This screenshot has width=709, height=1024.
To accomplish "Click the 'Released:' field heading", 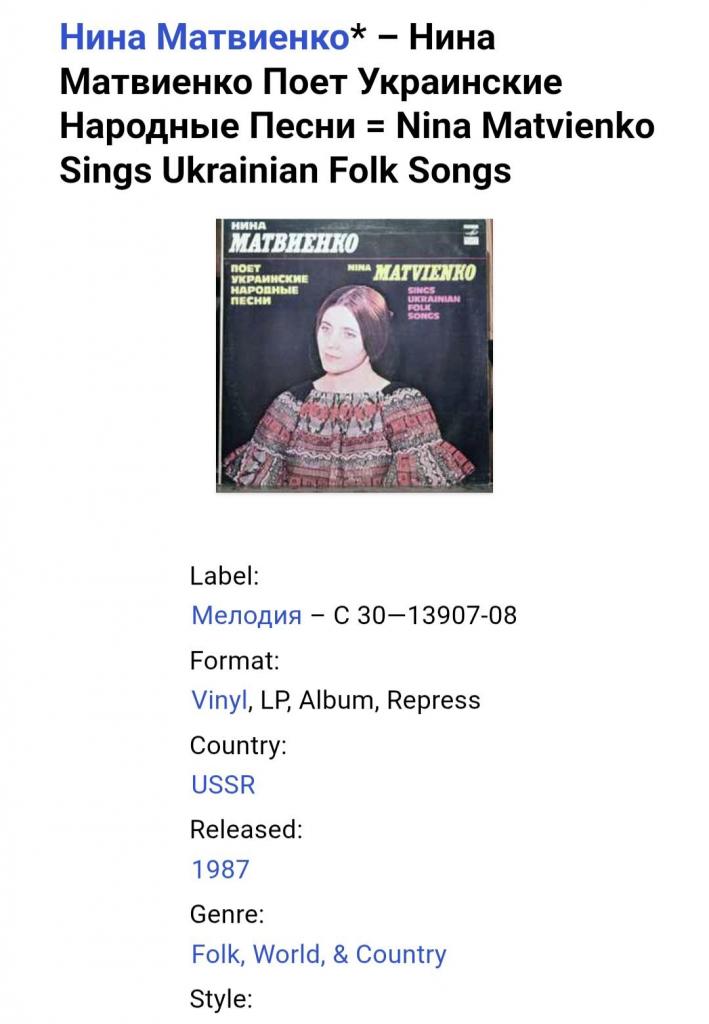I will pyautogui.click(x=246, y=829).
